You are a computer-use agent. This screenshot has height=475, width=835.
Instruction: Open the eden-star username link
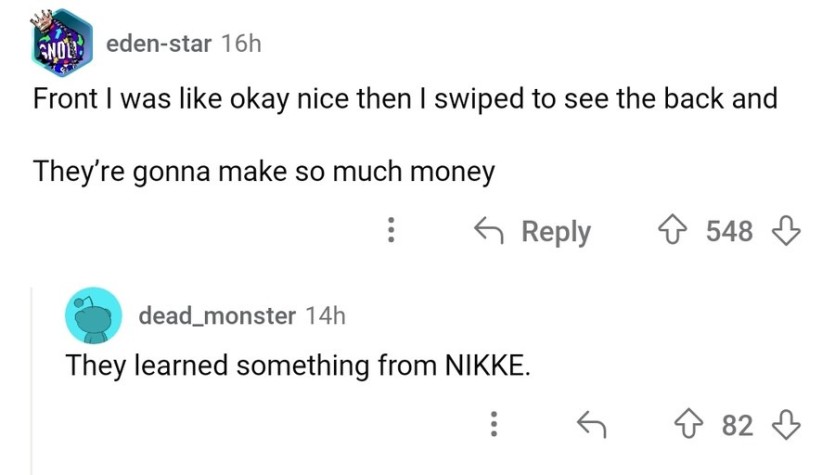[159, 44]
